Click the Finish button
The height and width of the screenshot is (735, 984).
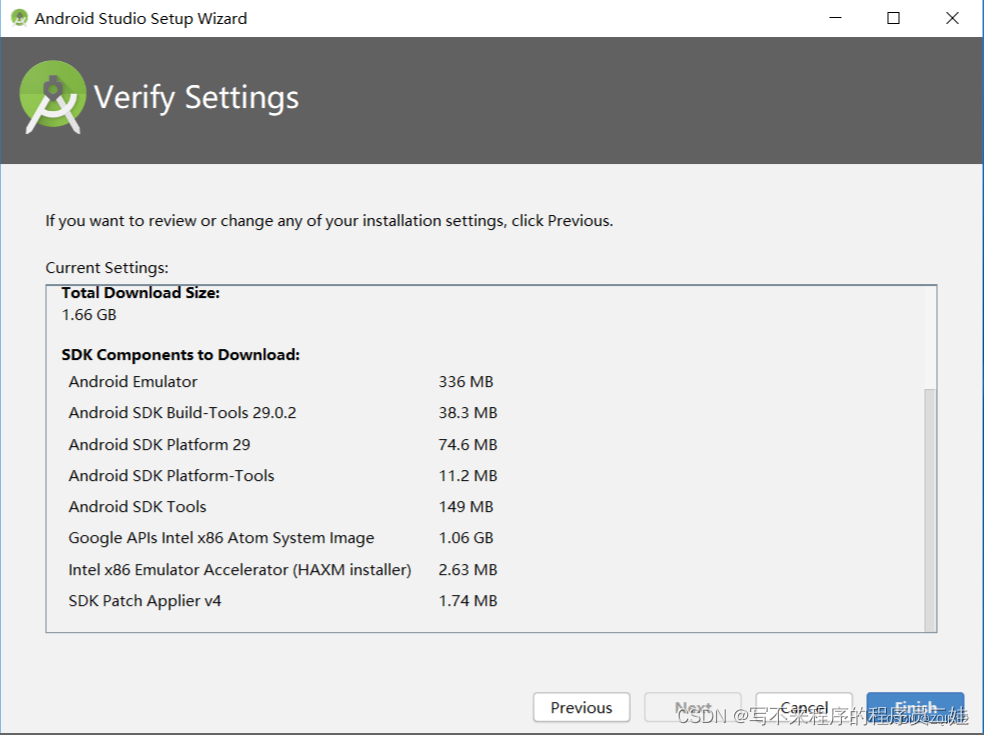(915, 707)
